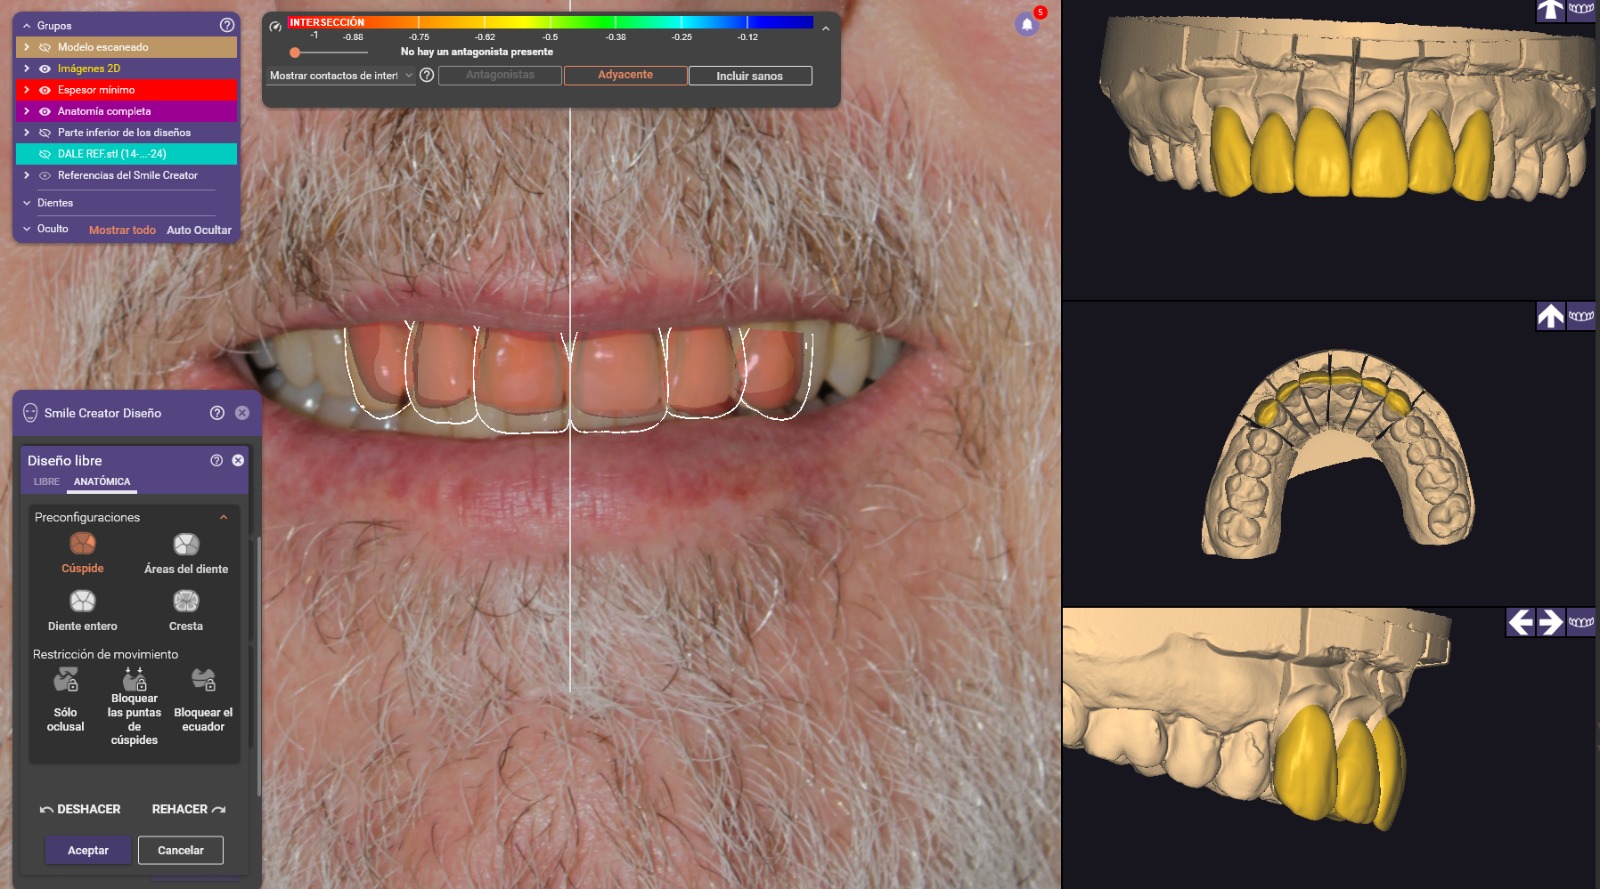Toggle visibility of Modelo escaneado
The height and width of the screenshot is (889, 1600).
45,47
